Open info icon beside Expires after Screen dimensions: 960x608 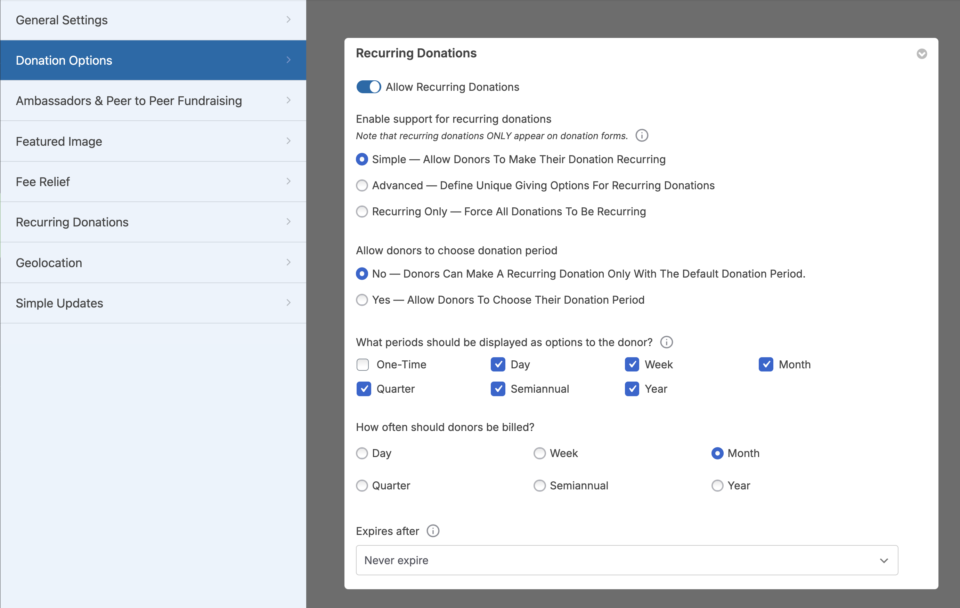point(433,531)
